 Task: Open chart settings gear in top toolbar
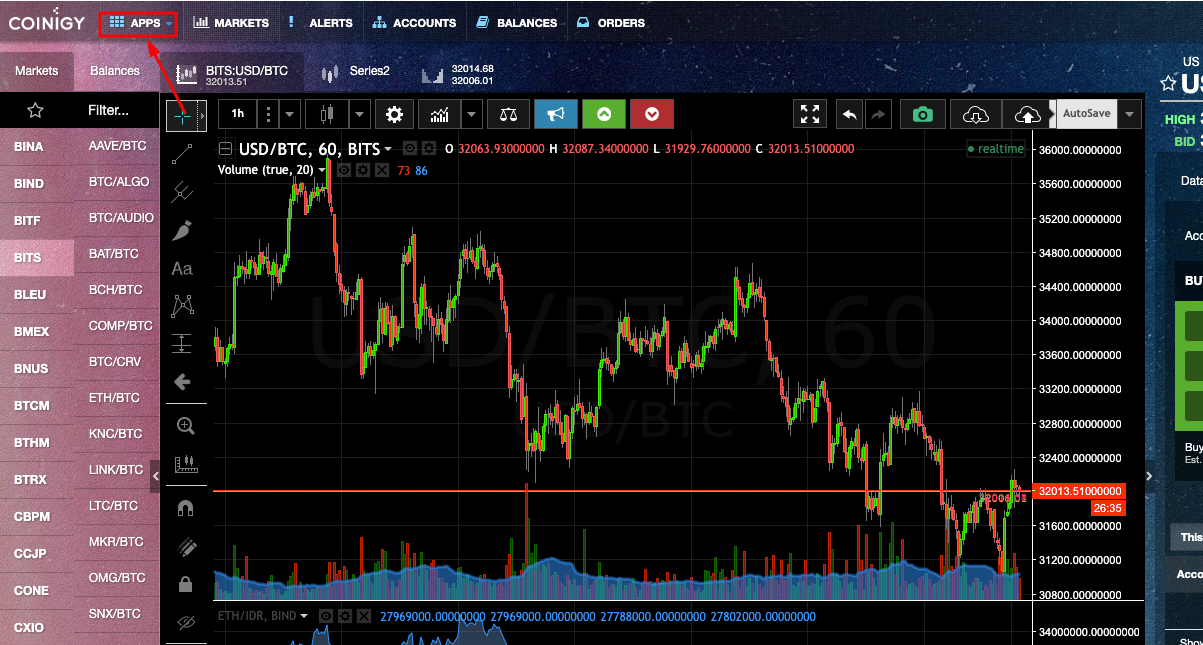395,114
